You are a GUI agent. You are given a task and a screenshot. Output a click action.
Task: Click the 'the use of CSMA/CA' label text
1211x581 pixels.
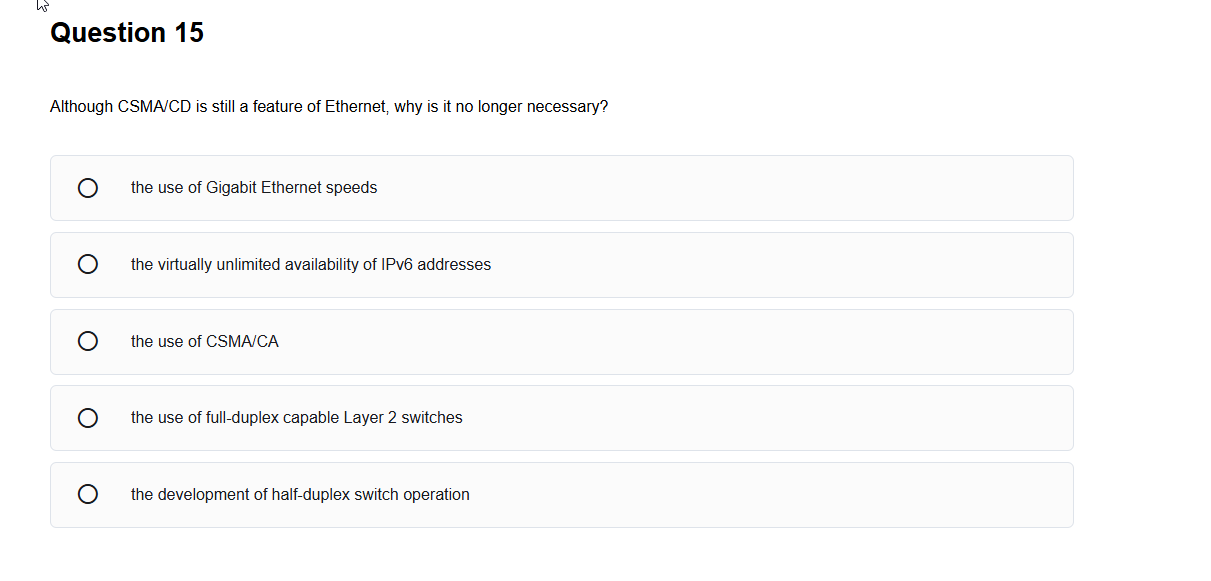[205, 342]
